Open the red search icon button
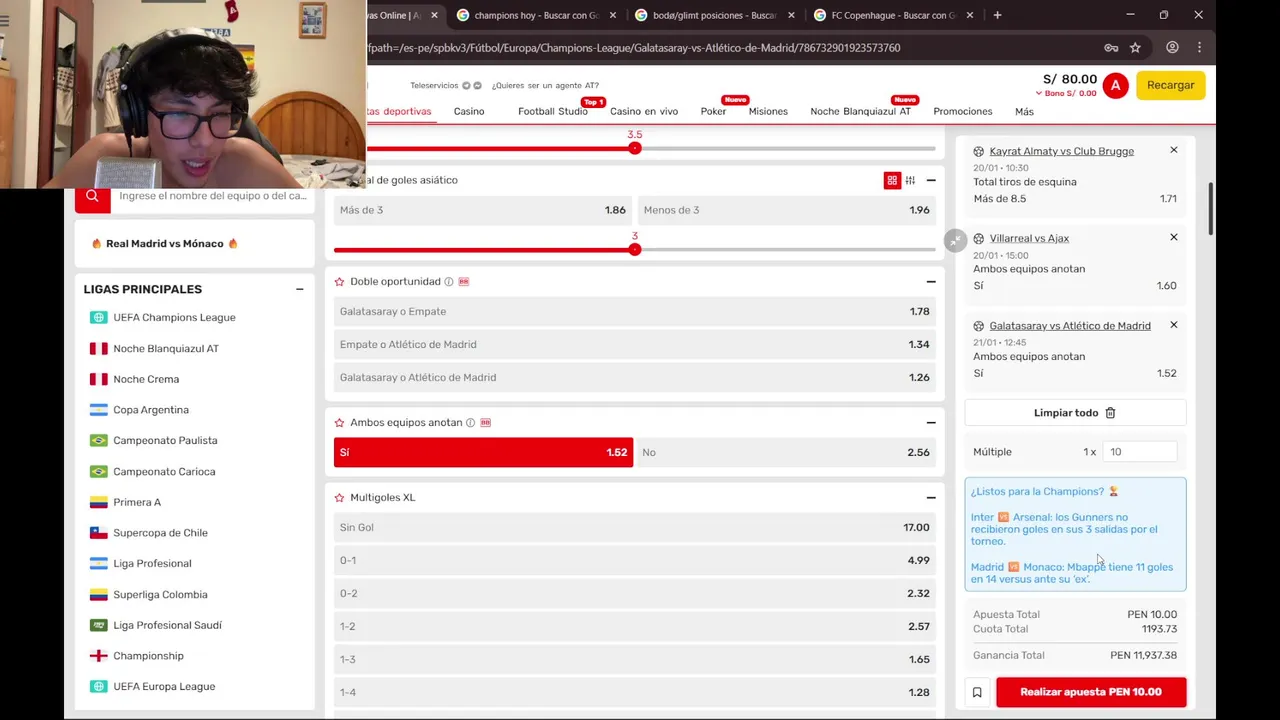 click(92, 196)
